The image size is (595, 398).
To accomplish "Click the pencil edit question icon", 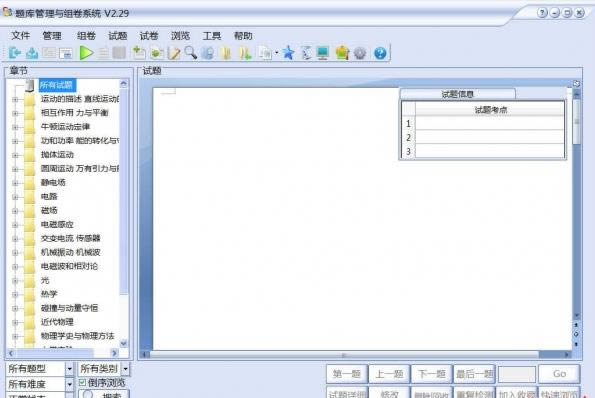I will tap(174, 53).
